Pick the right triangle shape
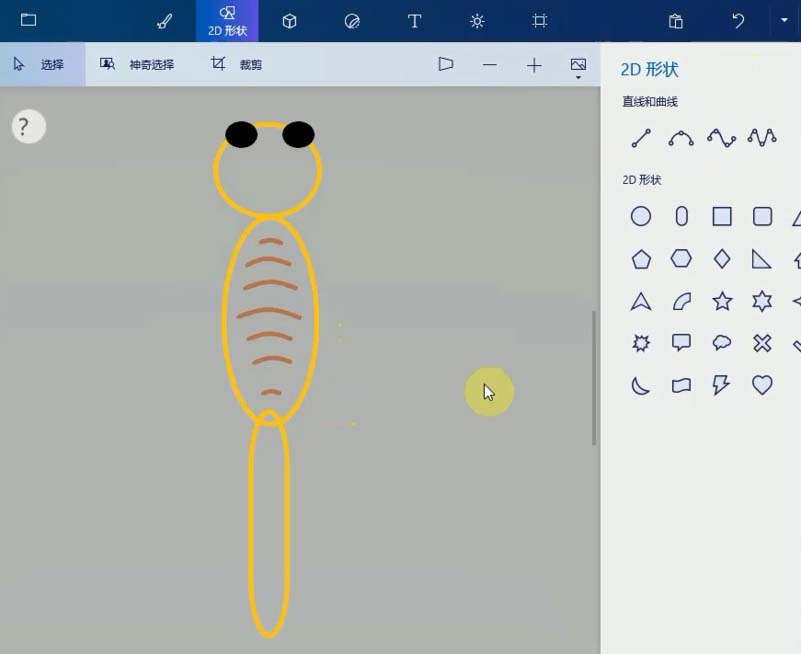 point(761,259)
